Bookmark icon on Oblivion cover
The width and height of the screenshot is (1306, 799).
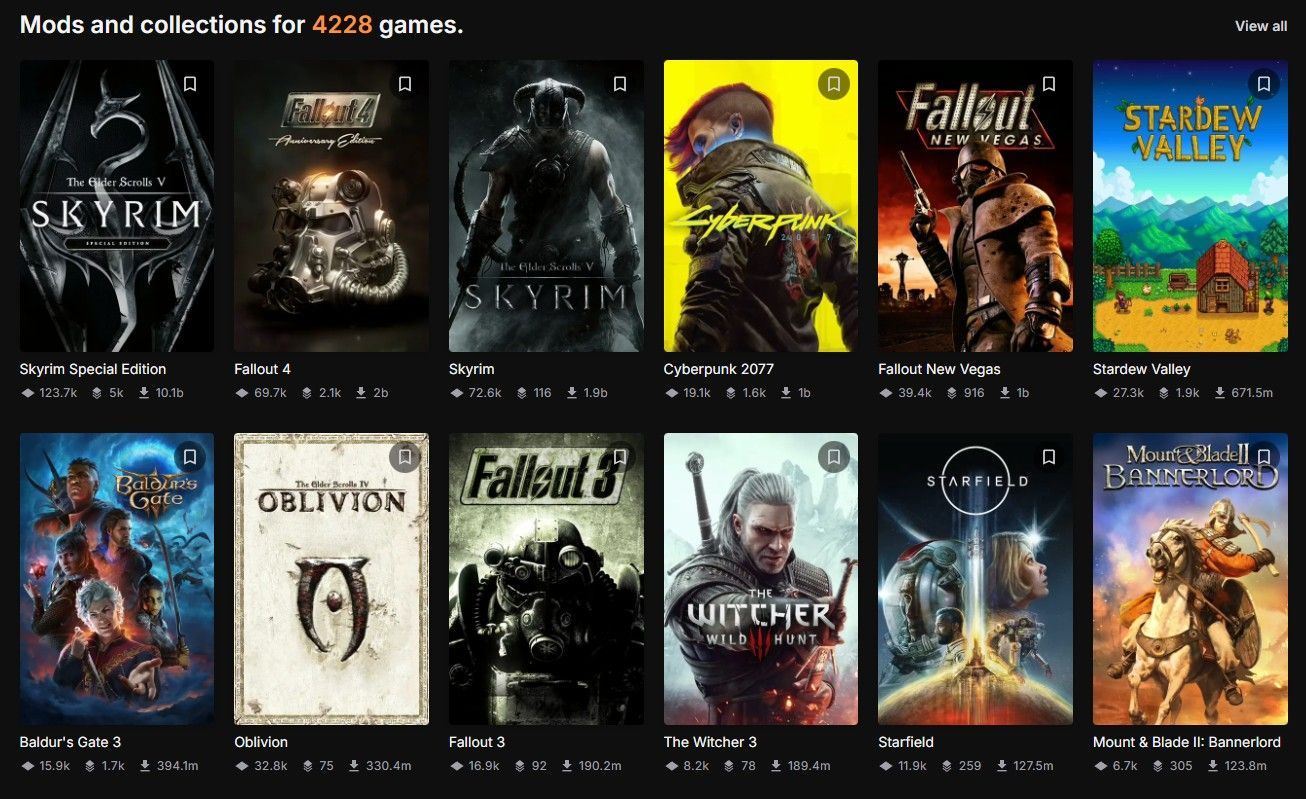click(x=405, y=457)
